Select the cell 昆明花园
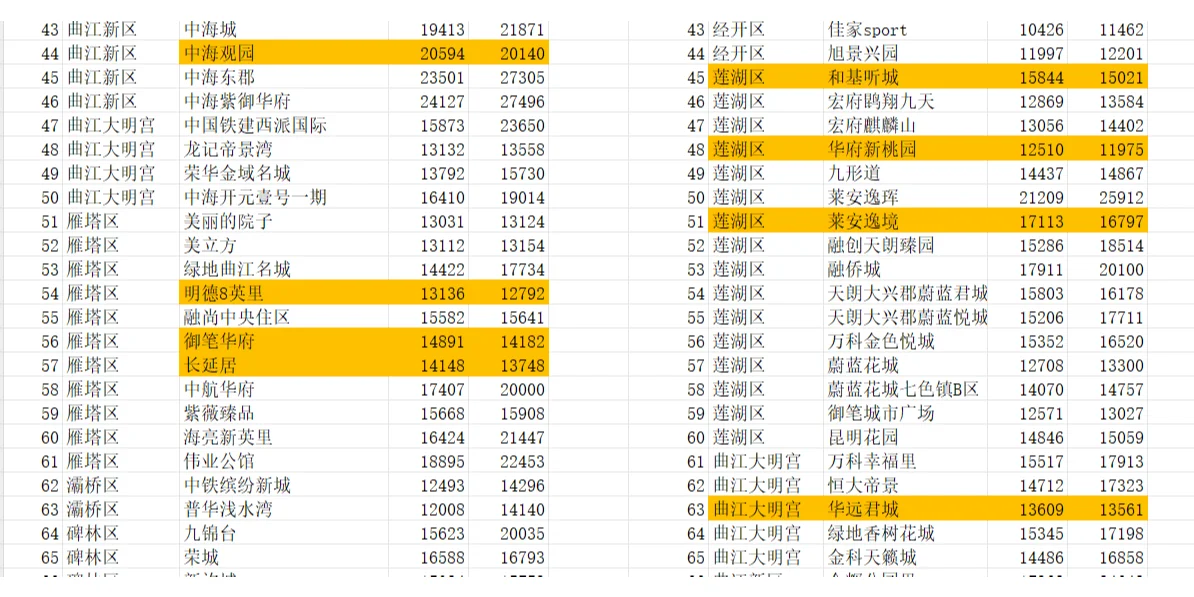The width and height of the screenshot is (1194, 597). [x=905, y=438]
